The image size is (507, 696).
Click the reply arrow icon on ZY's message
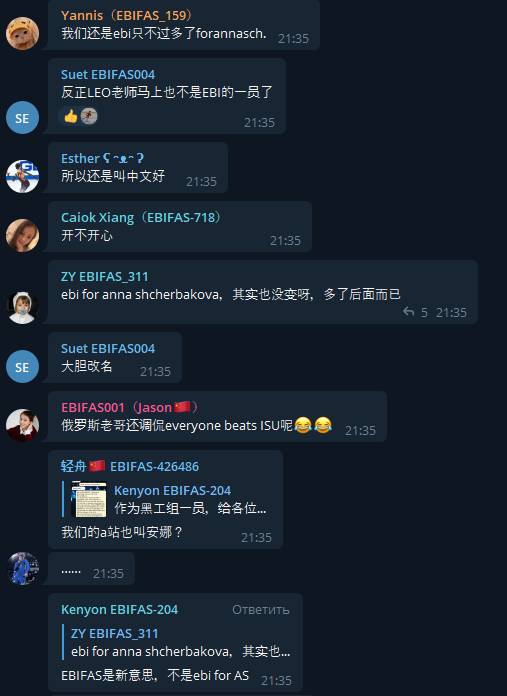click(x=408, y=312)
